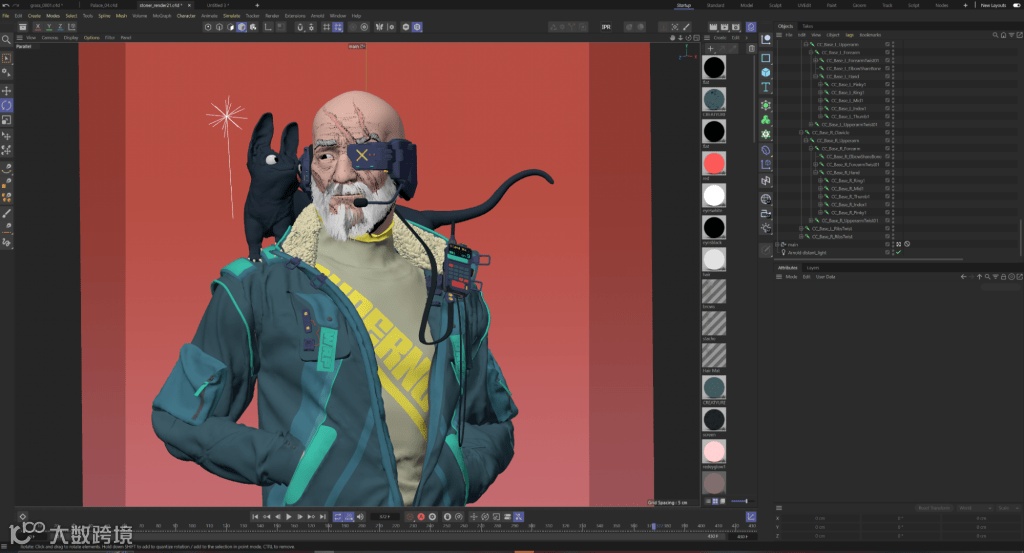Screen dimensions: 1024x553
Task: Add a Cube primitive from object palette
Action: click(x=766, y=72)
